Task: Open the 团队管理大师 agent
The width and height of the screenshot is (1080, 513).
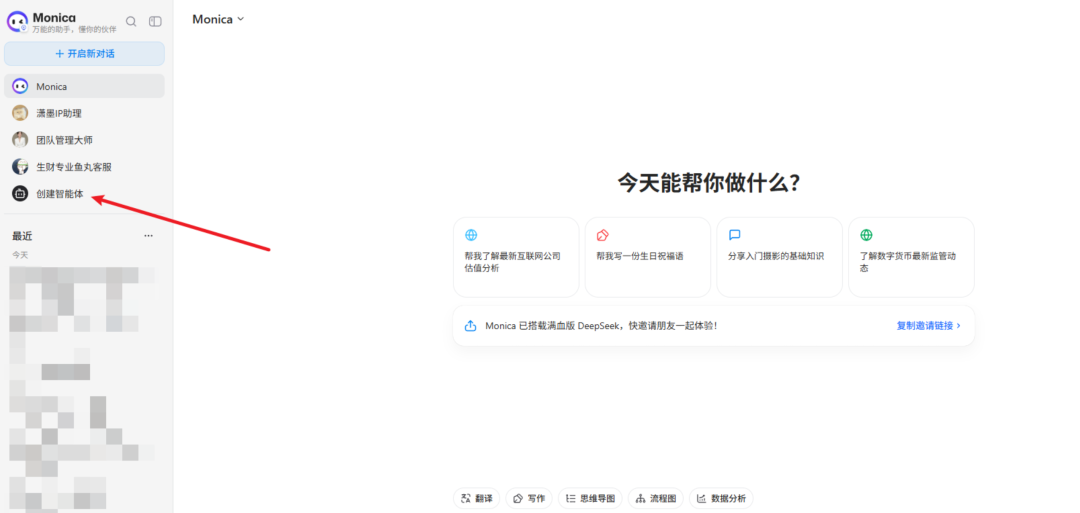Action: (84, 140)
